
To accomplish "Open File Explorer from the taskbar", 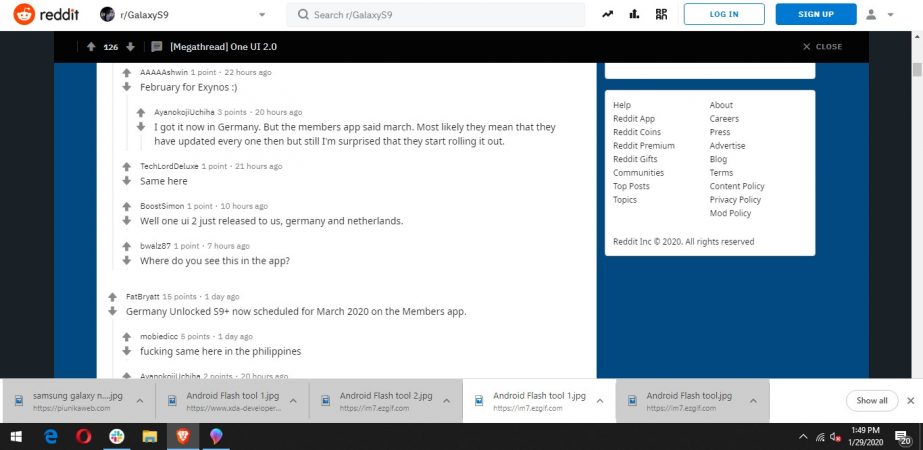I will coord(150,436).
